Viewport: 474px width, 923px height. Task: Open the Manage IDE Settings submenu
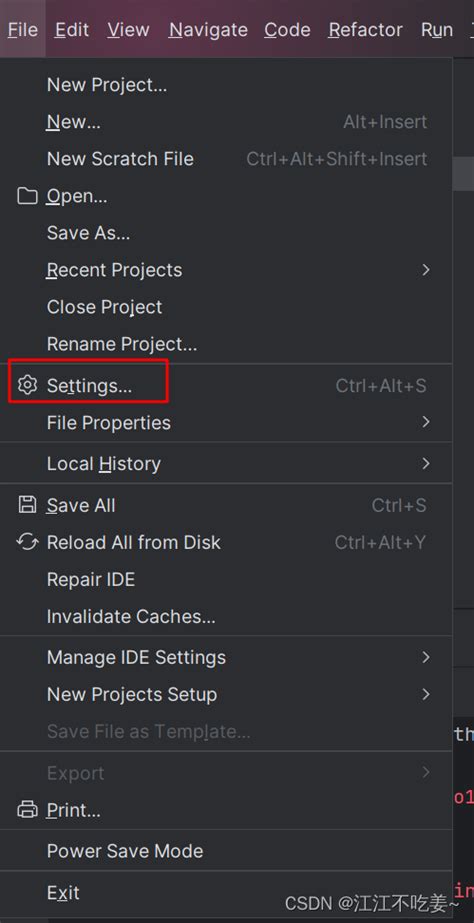pyautogui.click(x=226, y=657)
